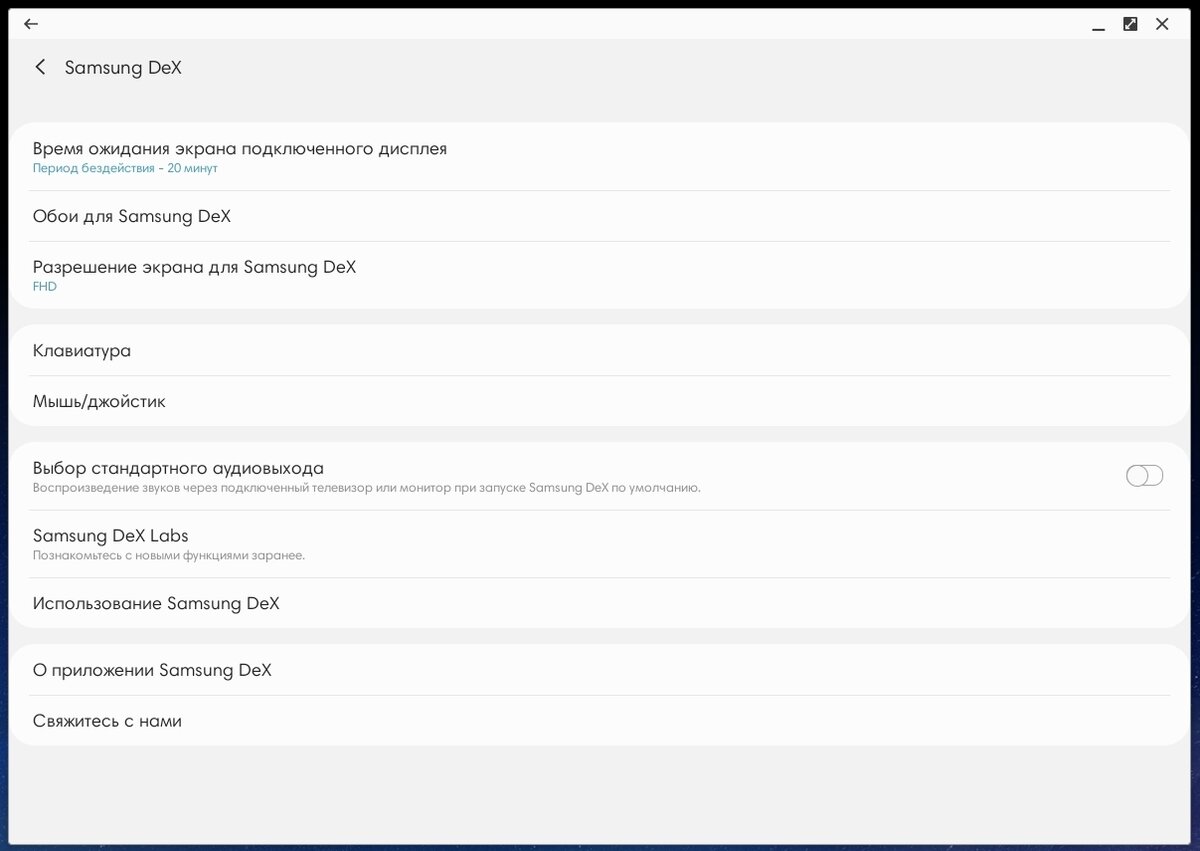Screen dimensions: 1200x851
Task: Go back using chevron beside Samsung DeX
Action: 40,67
